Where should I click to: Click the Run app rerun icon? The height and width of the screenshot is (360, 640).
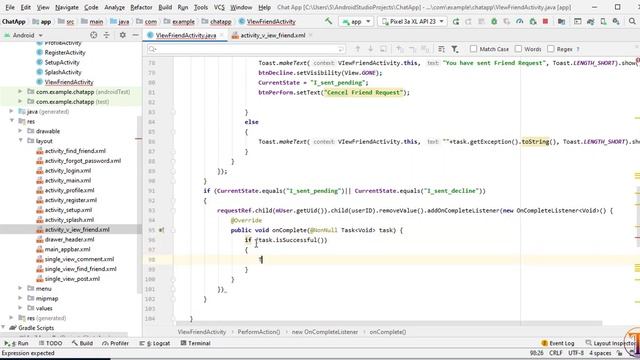tap(456, 21)
